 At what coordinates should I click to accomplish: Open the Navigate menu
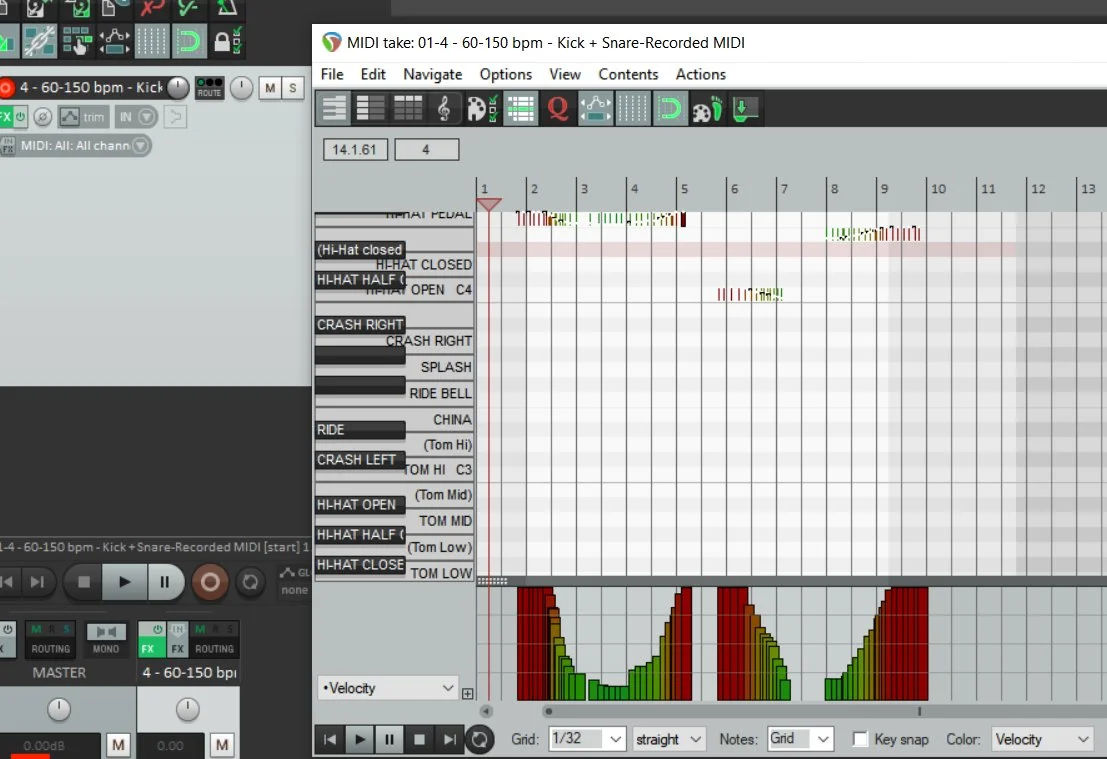433,74
